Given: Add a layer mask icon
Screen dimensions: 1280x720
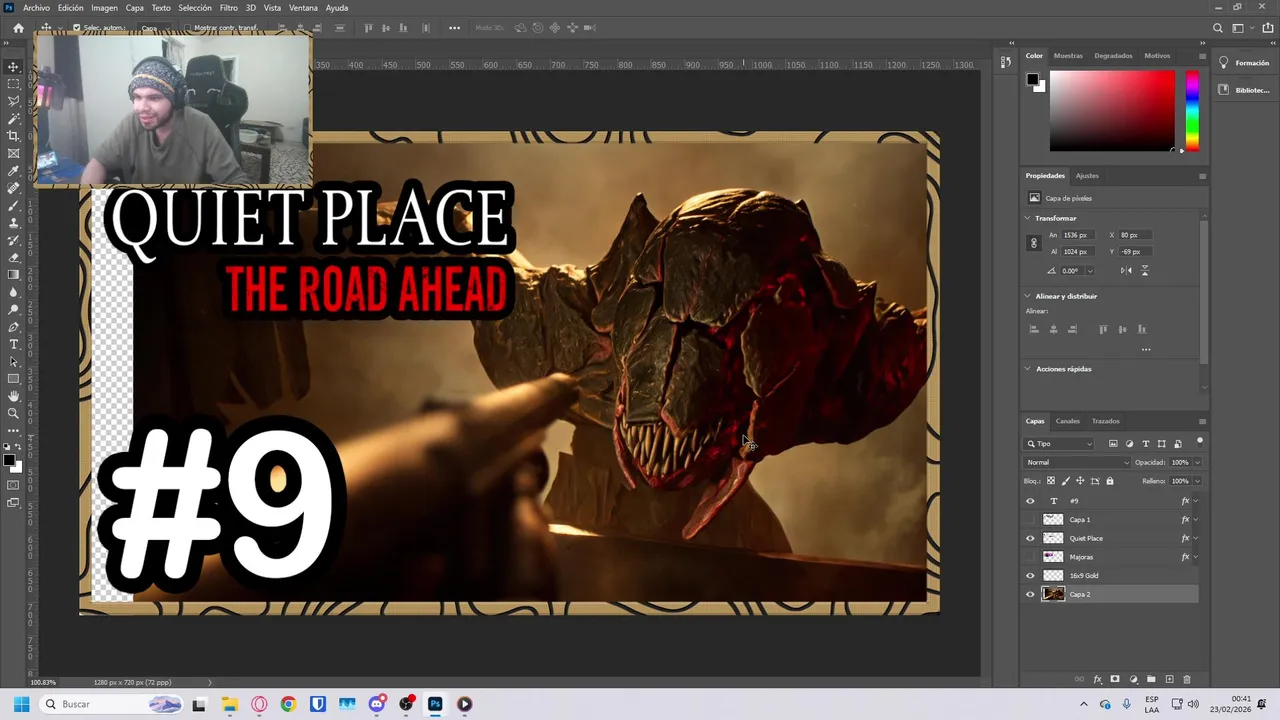Looking at the screenshot, I should pos(1115,680).
